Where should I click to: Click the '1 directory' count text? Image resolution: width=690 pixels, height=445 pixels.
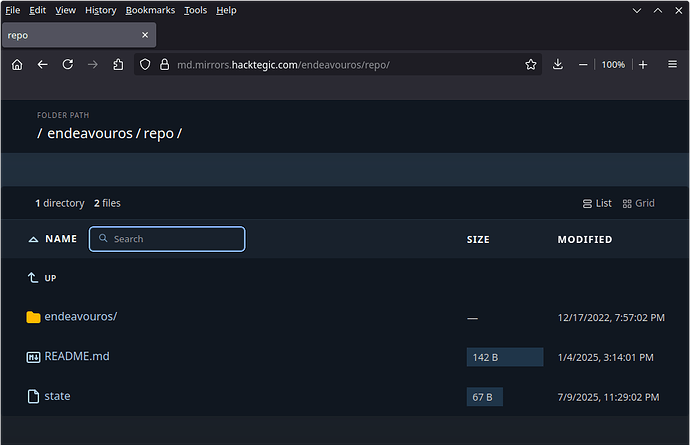[60, 203]
